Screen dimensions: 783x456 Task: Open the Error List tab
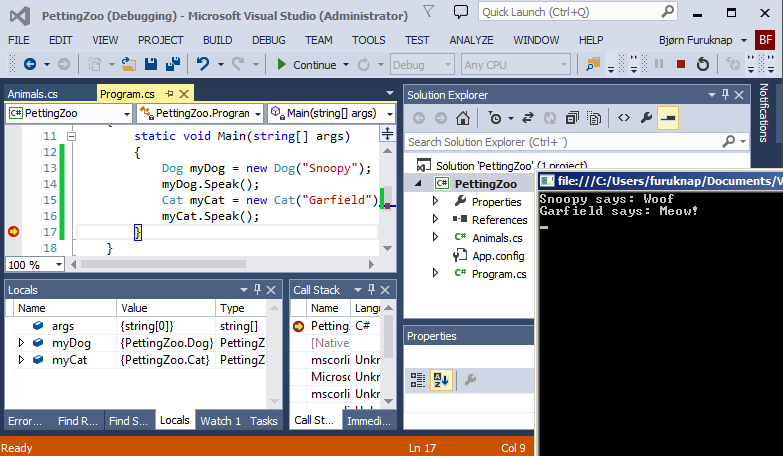25,421
